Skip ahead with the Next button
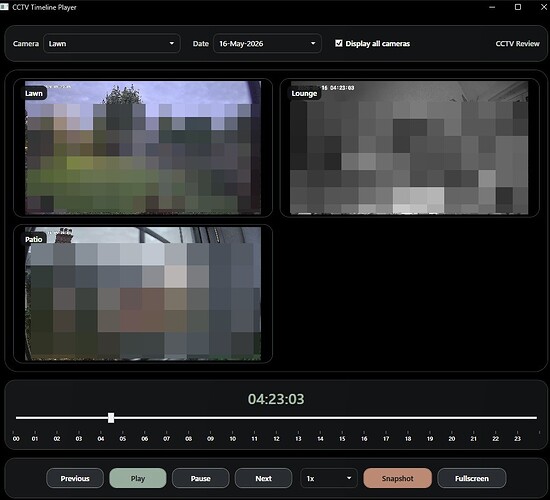 (x=263, y=478)
